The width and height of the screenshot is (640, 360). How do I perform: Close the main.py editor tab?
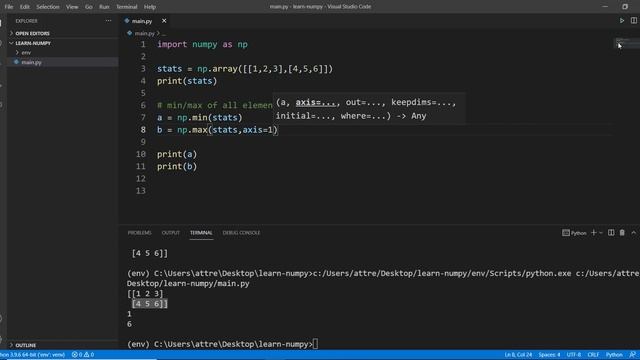(x=164, y=21)
